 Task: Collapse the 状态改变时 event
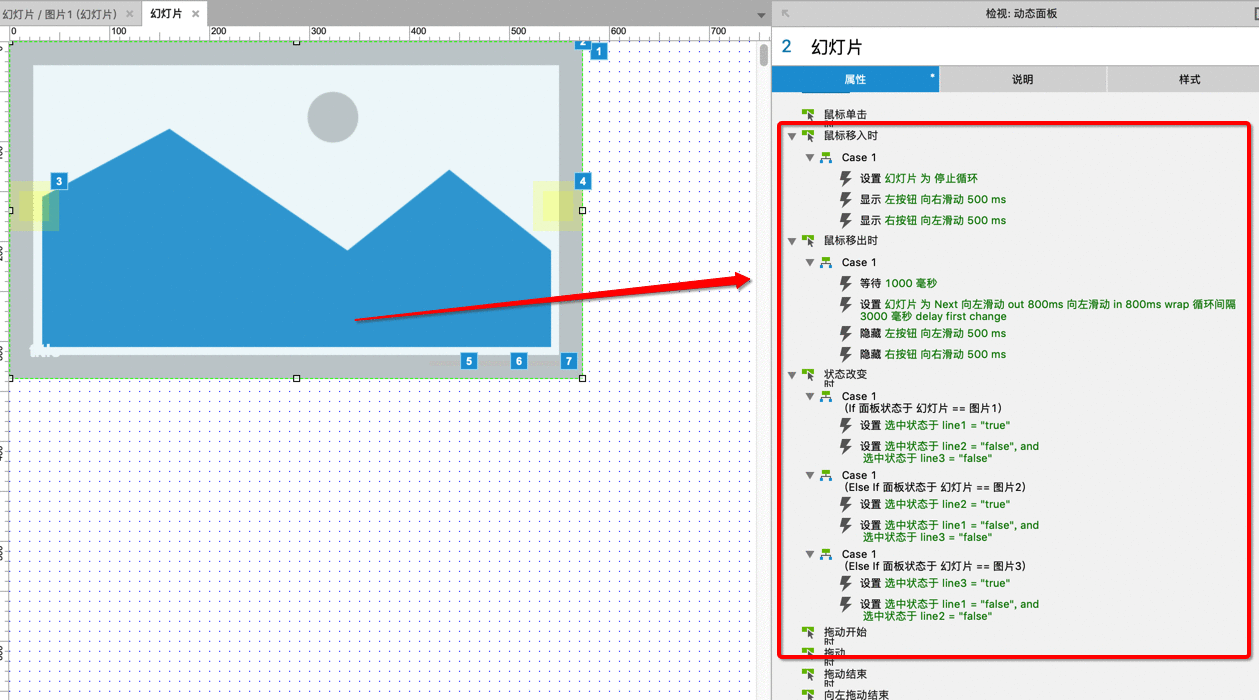pyautogui.click(x=792, y=375)
